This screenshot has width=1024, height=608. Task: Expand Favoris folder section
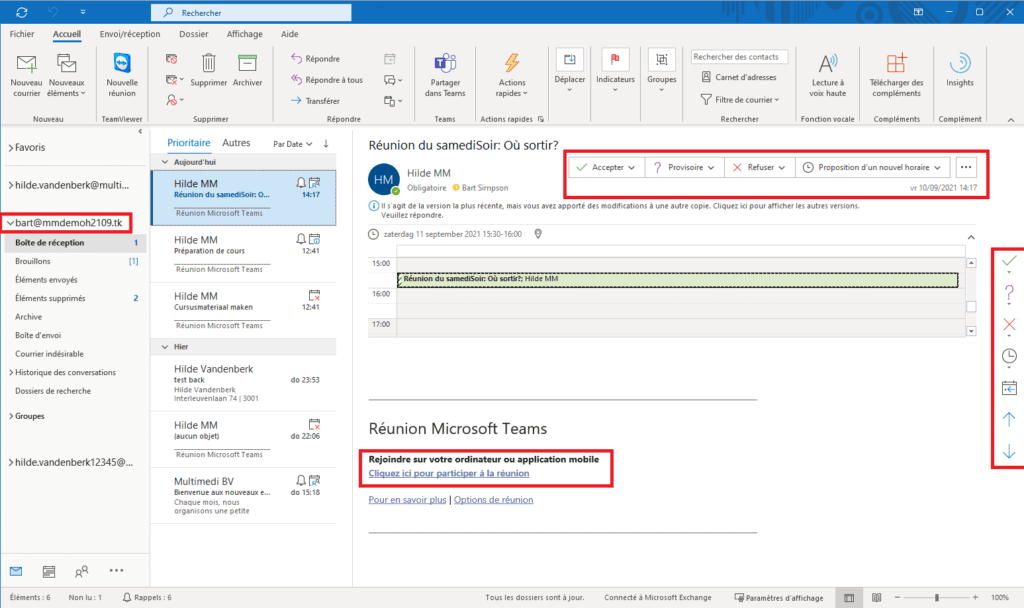11,148
